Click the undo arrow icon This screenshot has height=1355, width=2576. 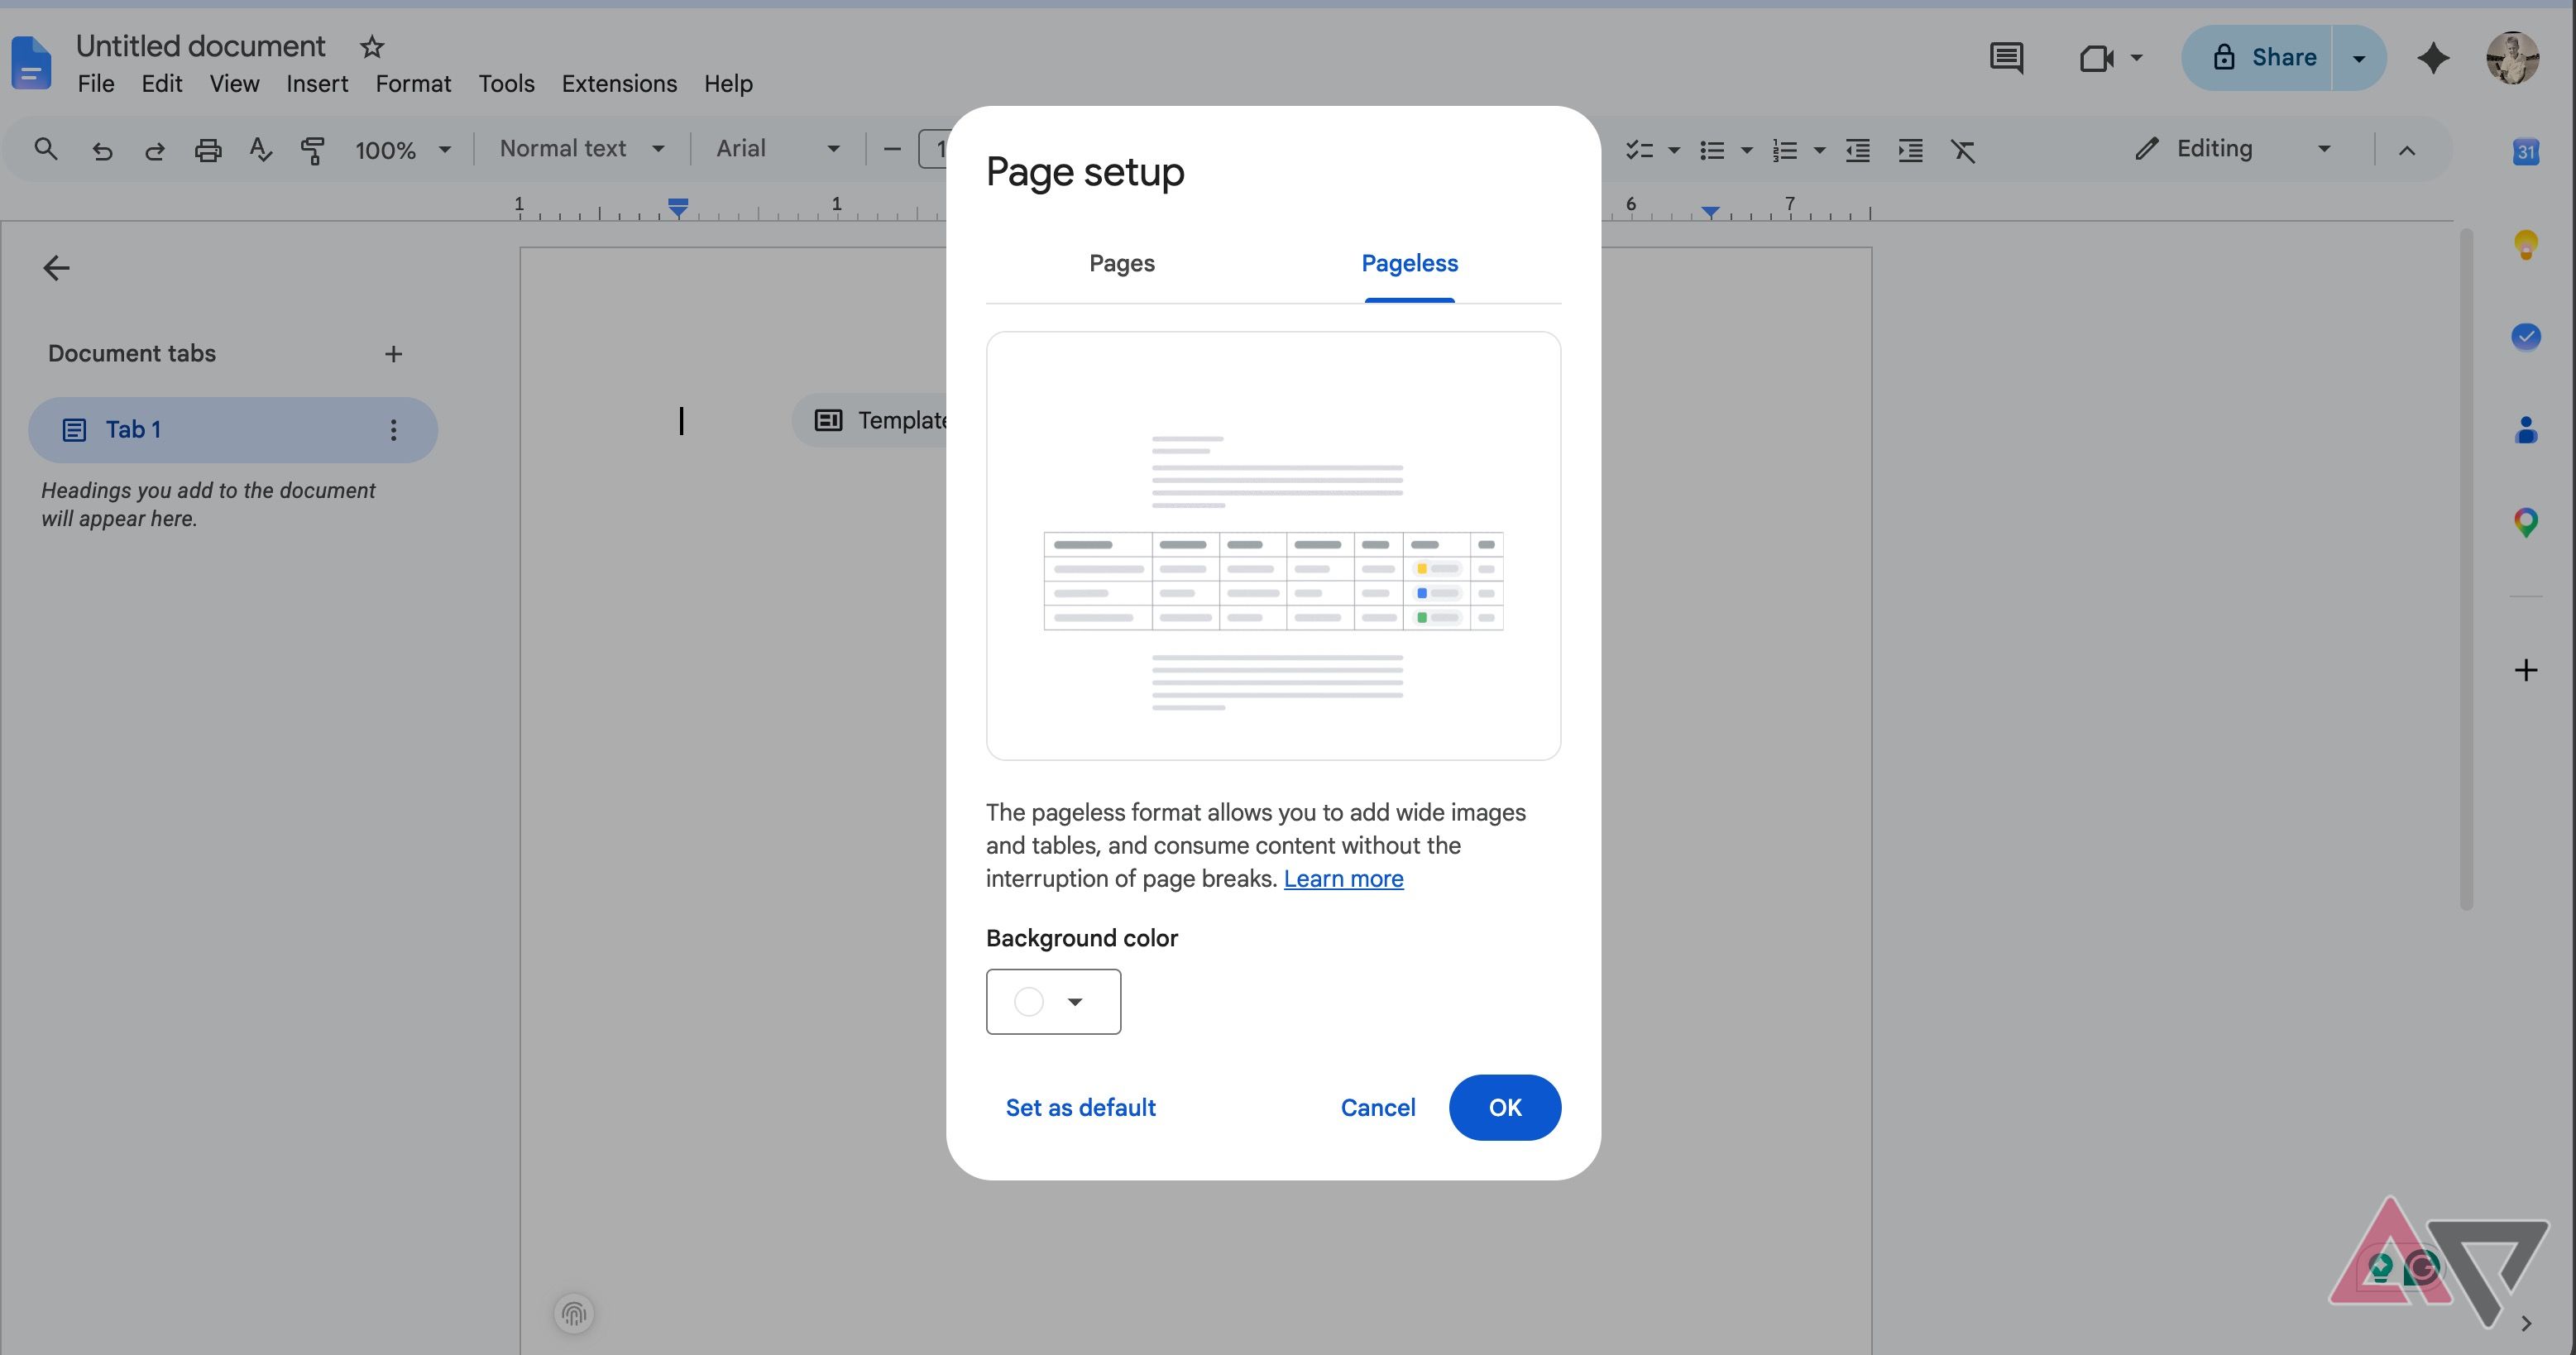coord(102,150)
